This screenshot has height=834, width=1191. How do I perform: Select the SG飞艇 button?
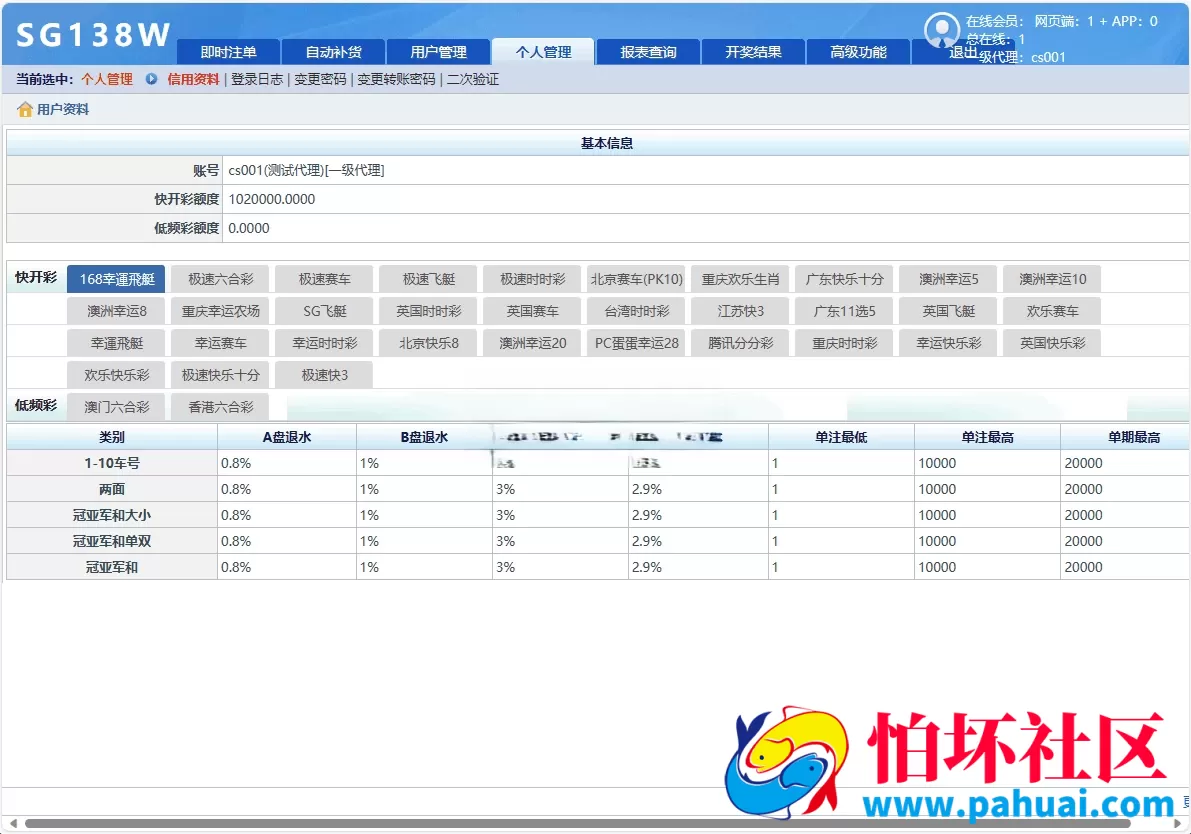point(324,311)
